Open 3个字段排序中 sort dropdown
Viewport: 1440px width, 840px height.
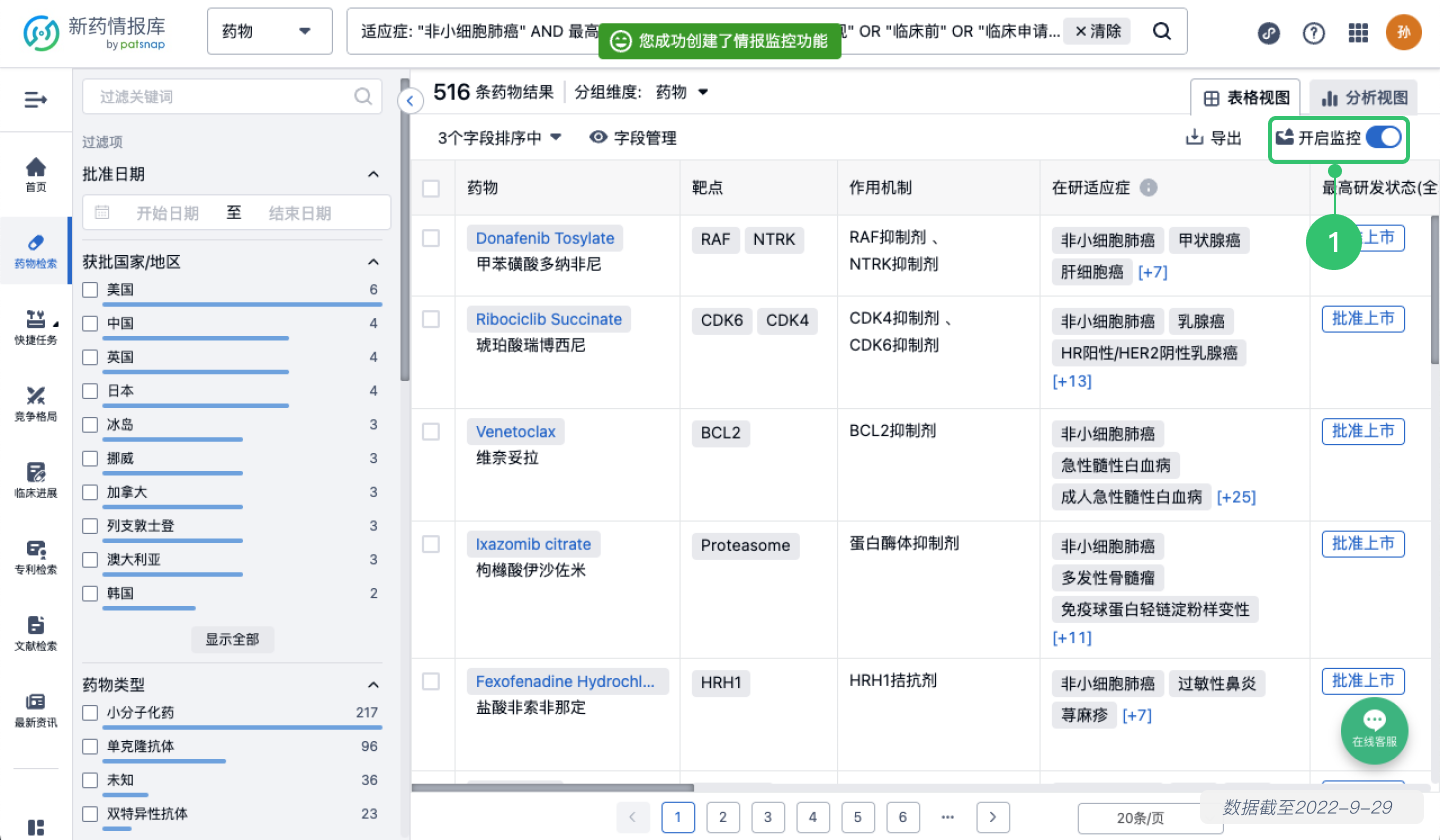[500, 138]
